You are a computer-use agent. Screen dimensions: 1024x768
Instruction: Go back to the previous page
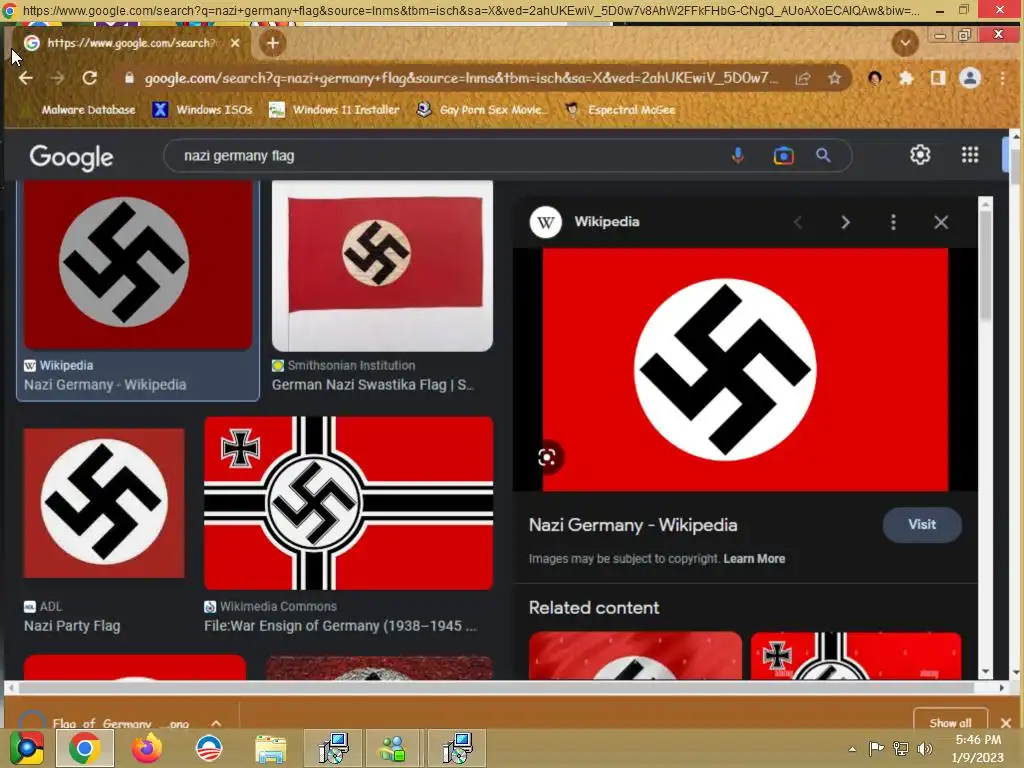click(x=25, y=78)
